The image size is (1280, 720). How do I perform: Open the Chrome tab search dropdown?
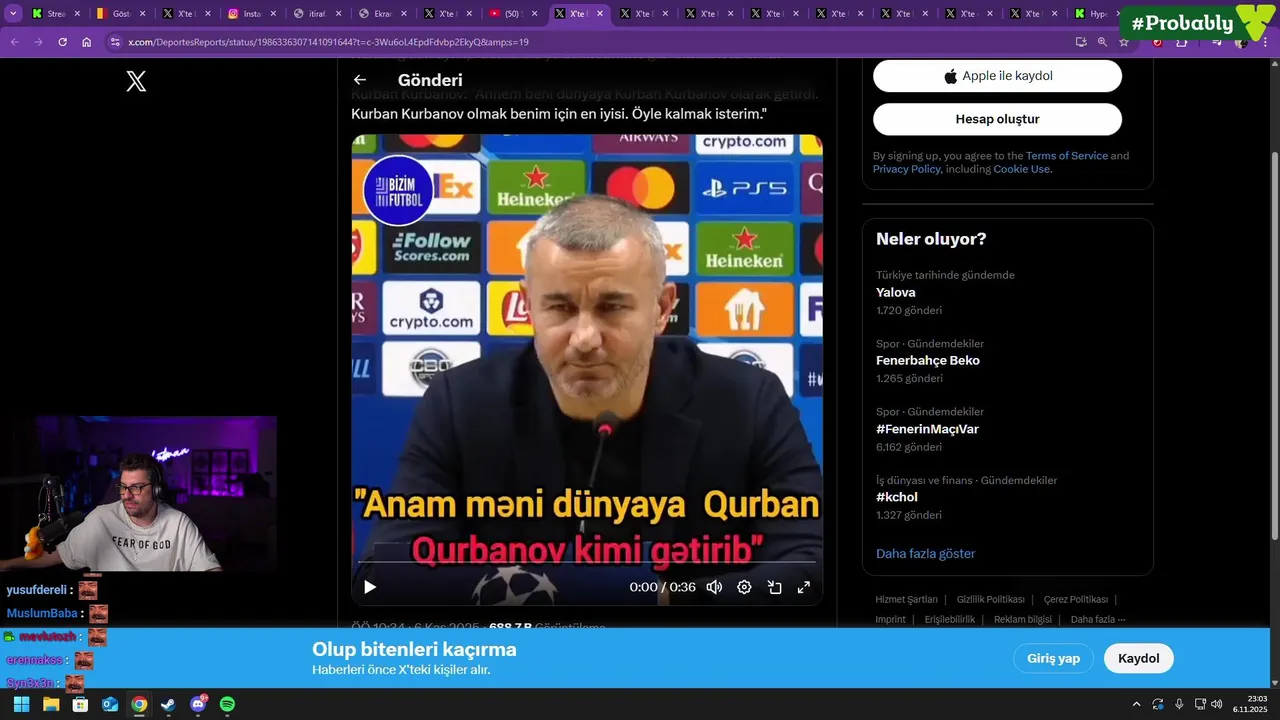pos(13,14)
